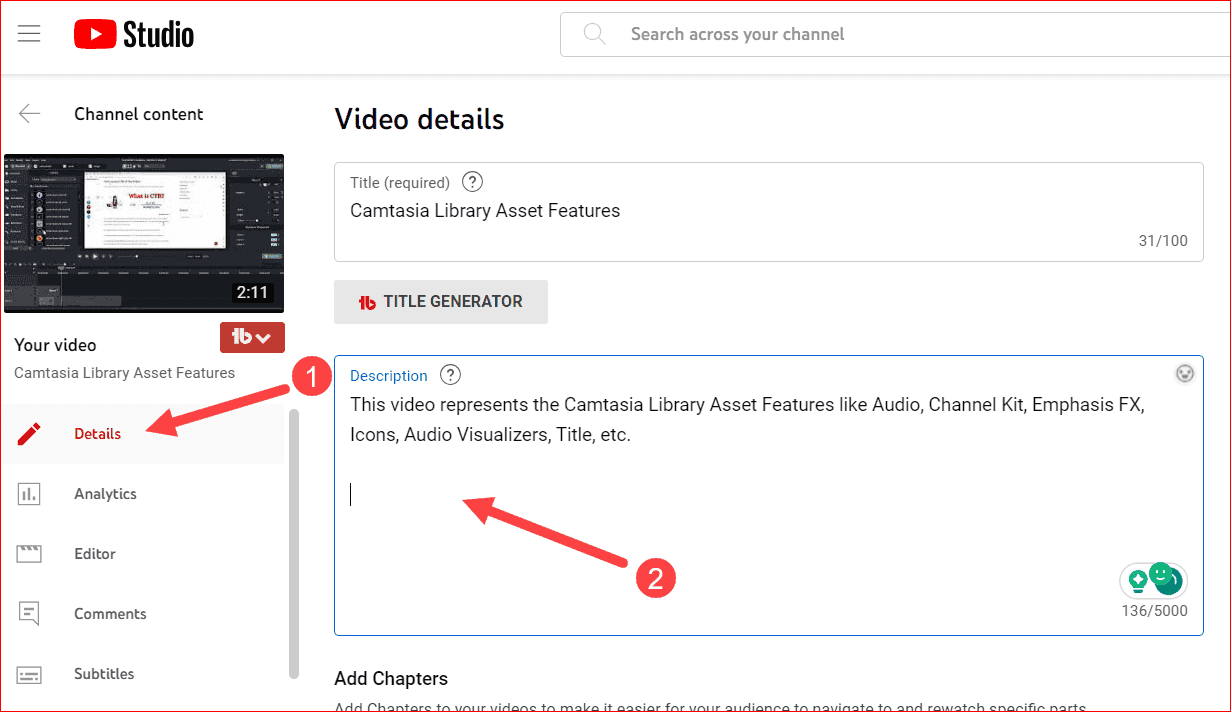Click the help icon beside Description
The image size is (1231, 712).
click(x=451, y=375)
